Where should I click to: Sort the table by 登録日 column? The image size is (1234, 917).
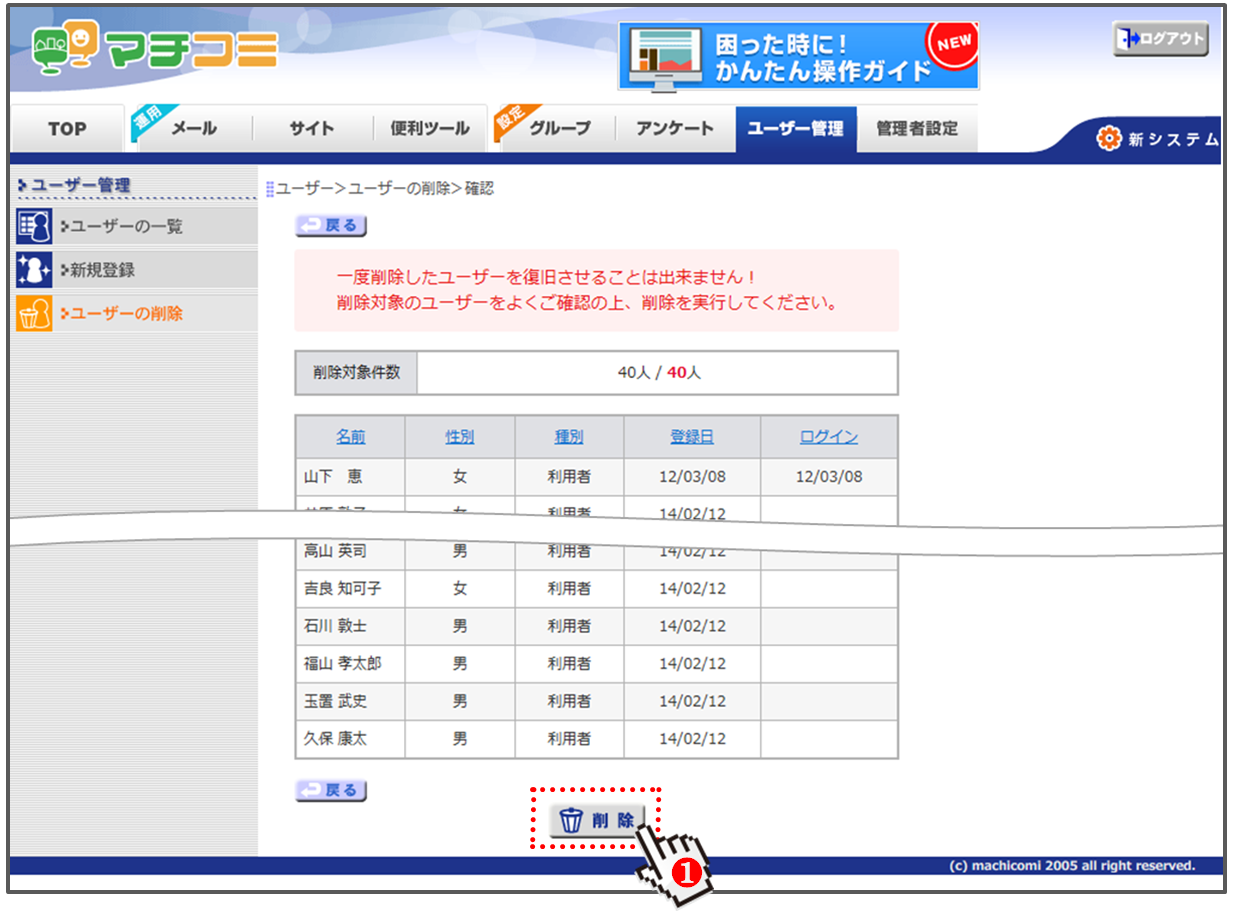pyautogui.click(x=692, y=437)
